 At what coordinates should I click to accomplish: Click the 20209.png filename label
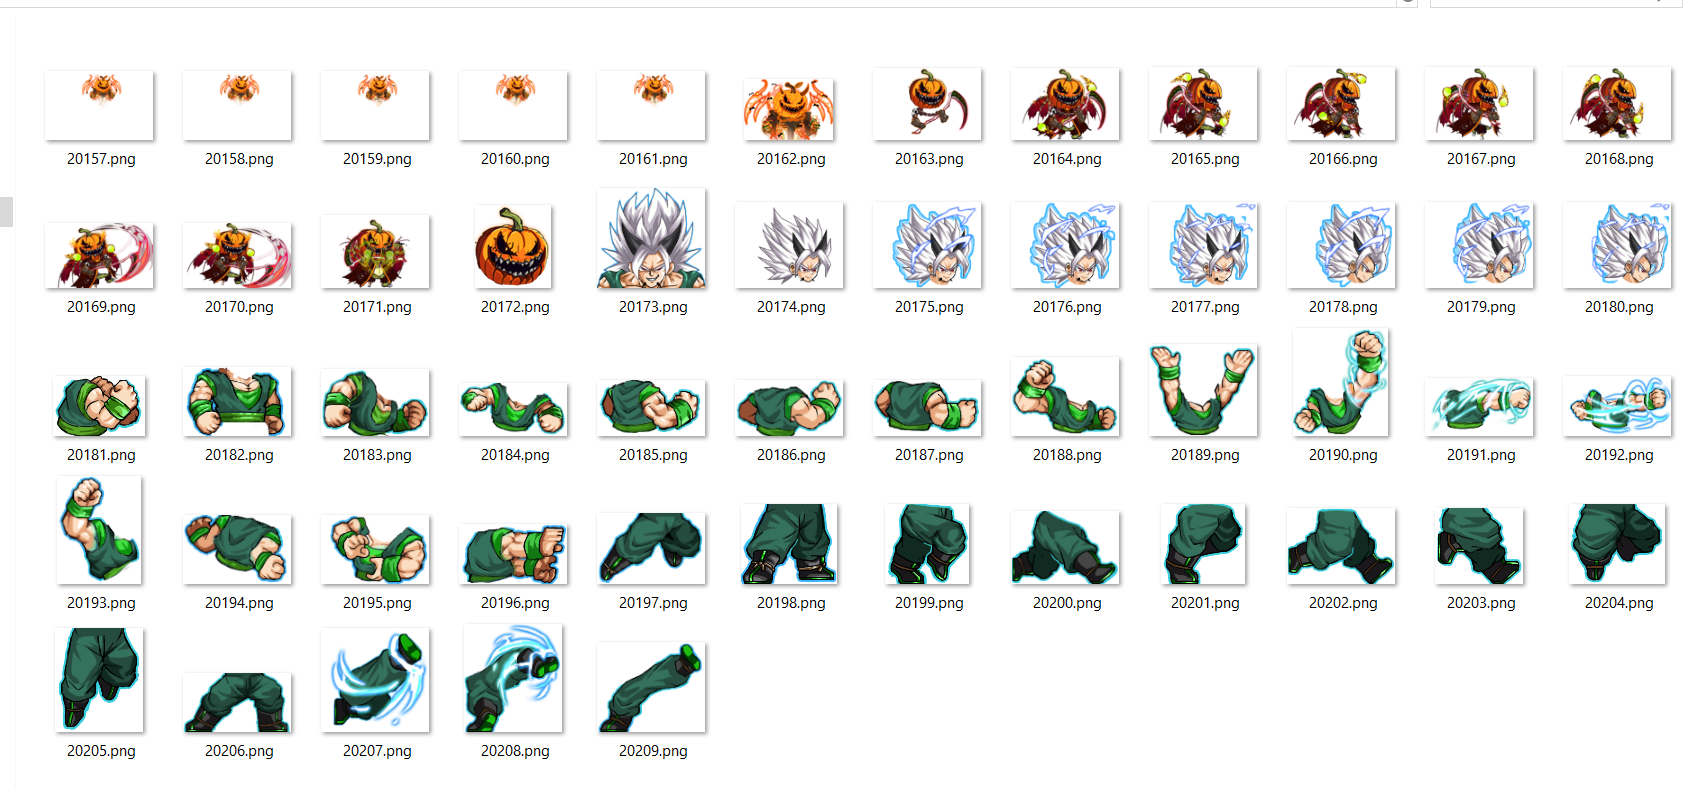pyautogui.click(x=652, y=751)
